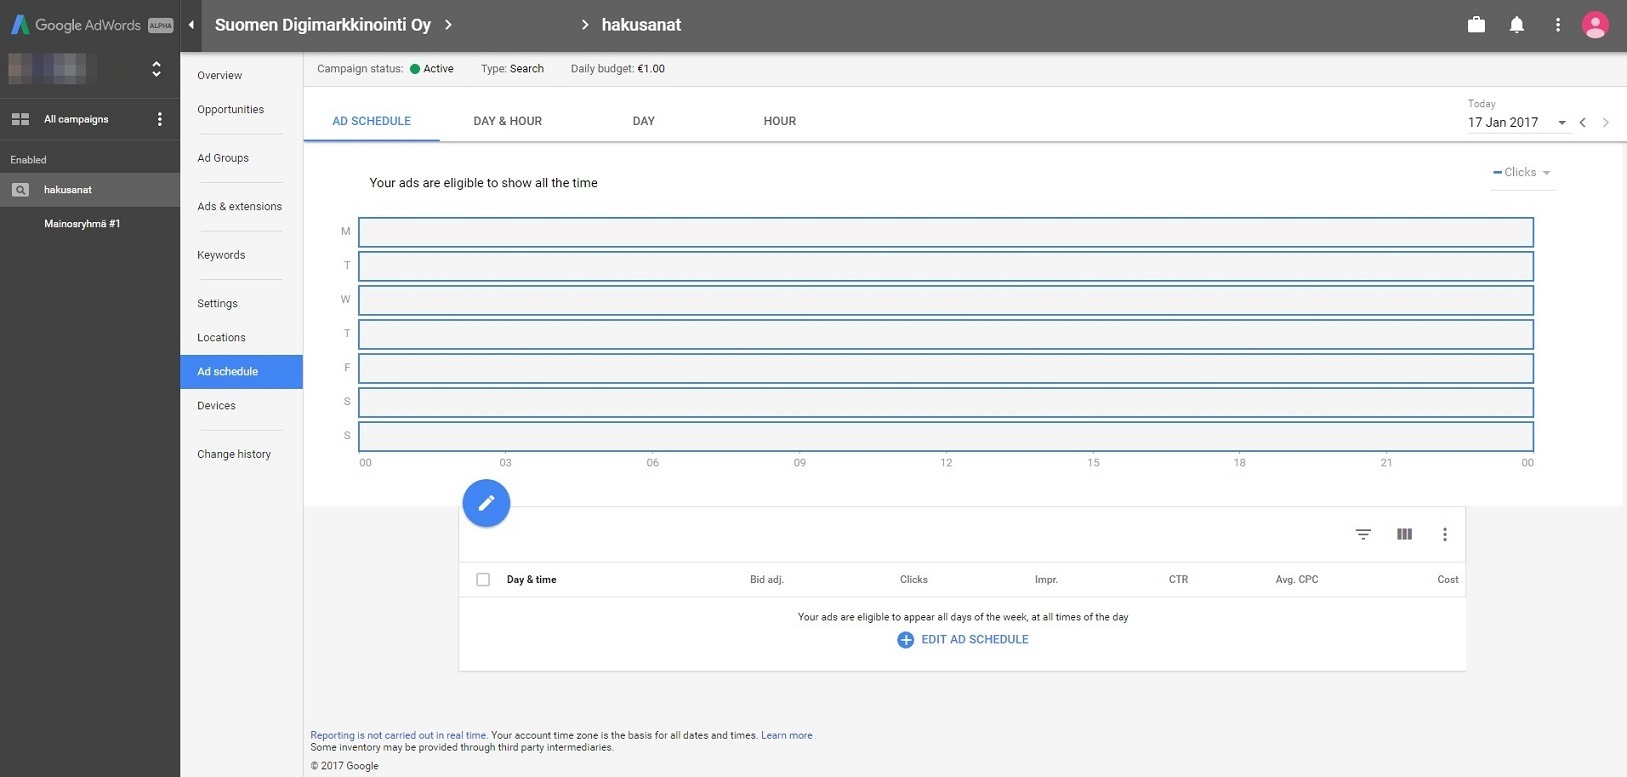Click the Friday schedule bar

click(x=946, y=368)
